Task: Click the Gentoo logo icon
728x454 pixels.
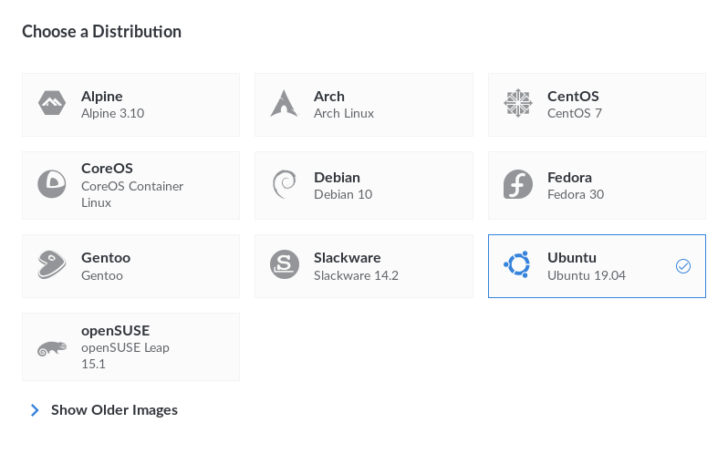Action: coord(52,266)
